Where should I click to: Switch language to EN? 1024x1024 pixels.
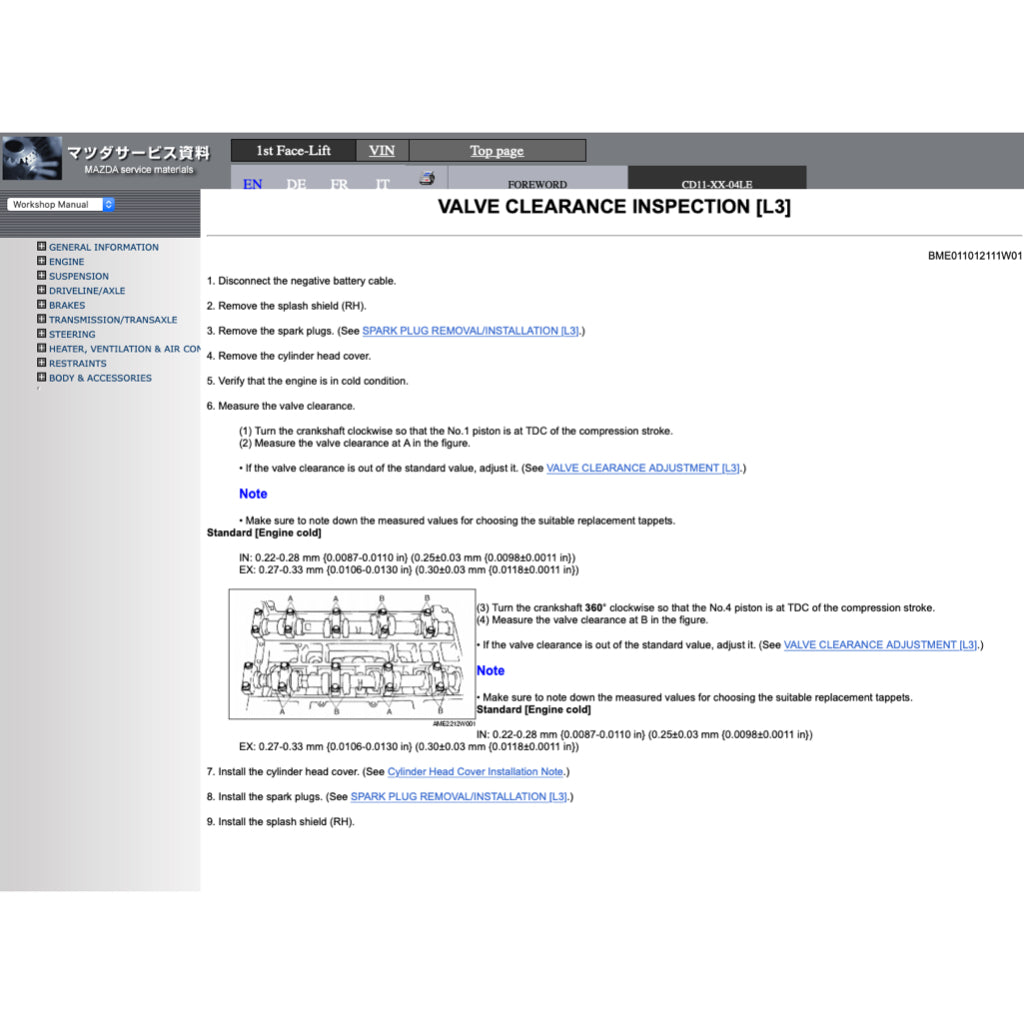(x=253, y=184)
